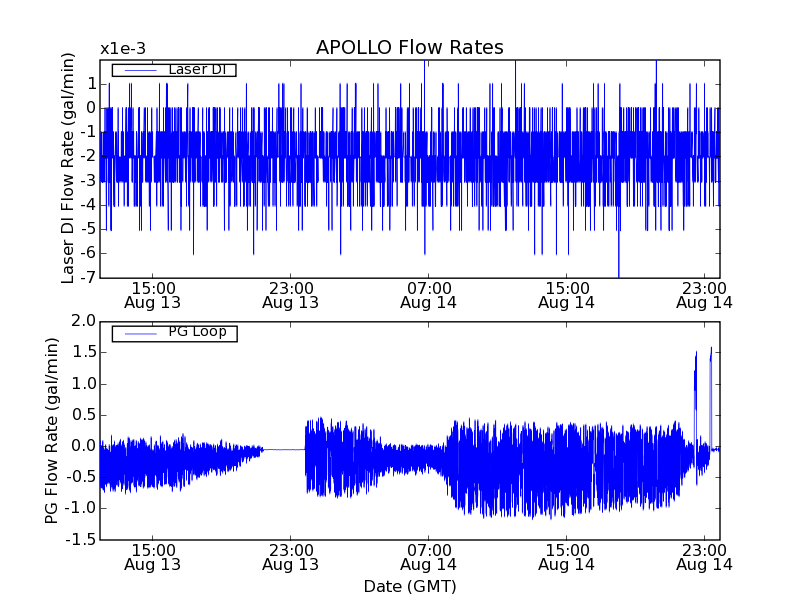
Task: Click the Laser DI downward spike reaching -7
Action: coord(618,270)
